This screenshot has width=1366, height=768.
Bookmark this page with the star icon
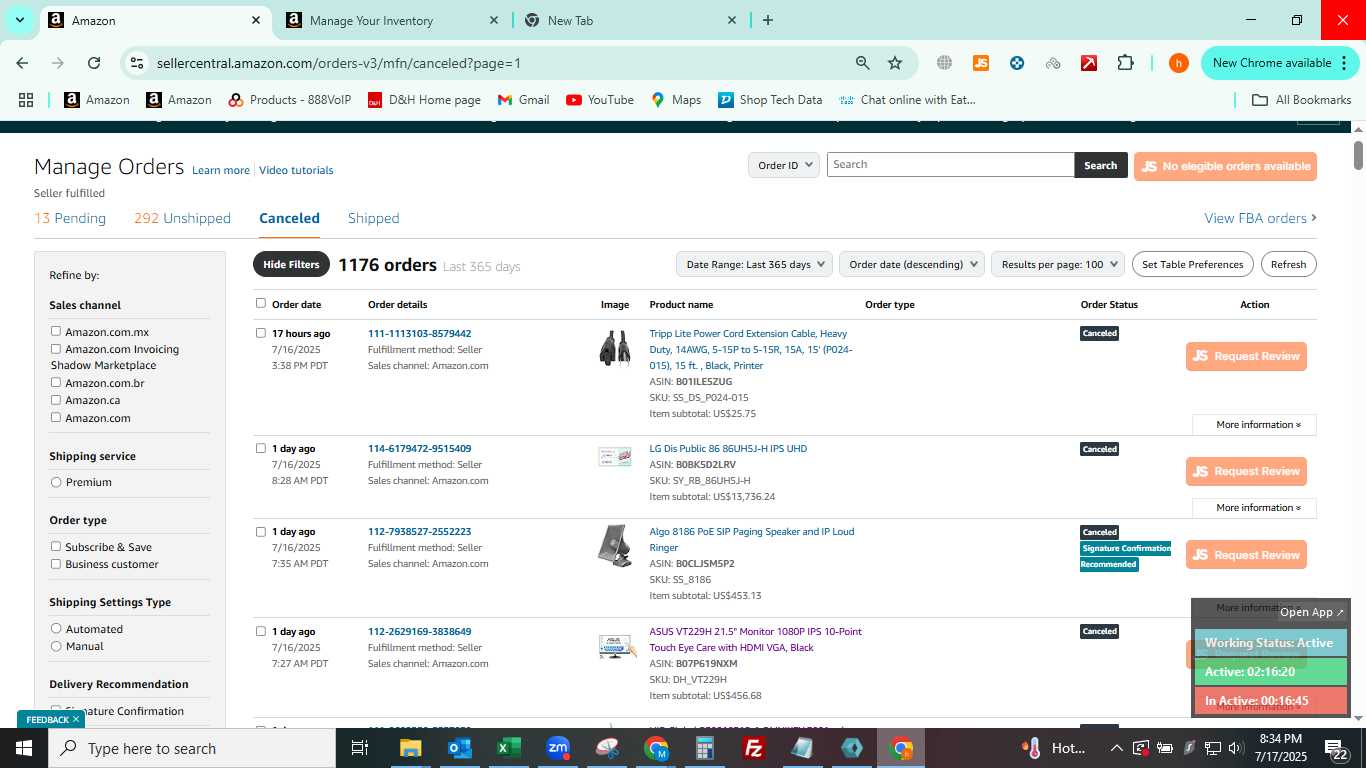(895, 63)
